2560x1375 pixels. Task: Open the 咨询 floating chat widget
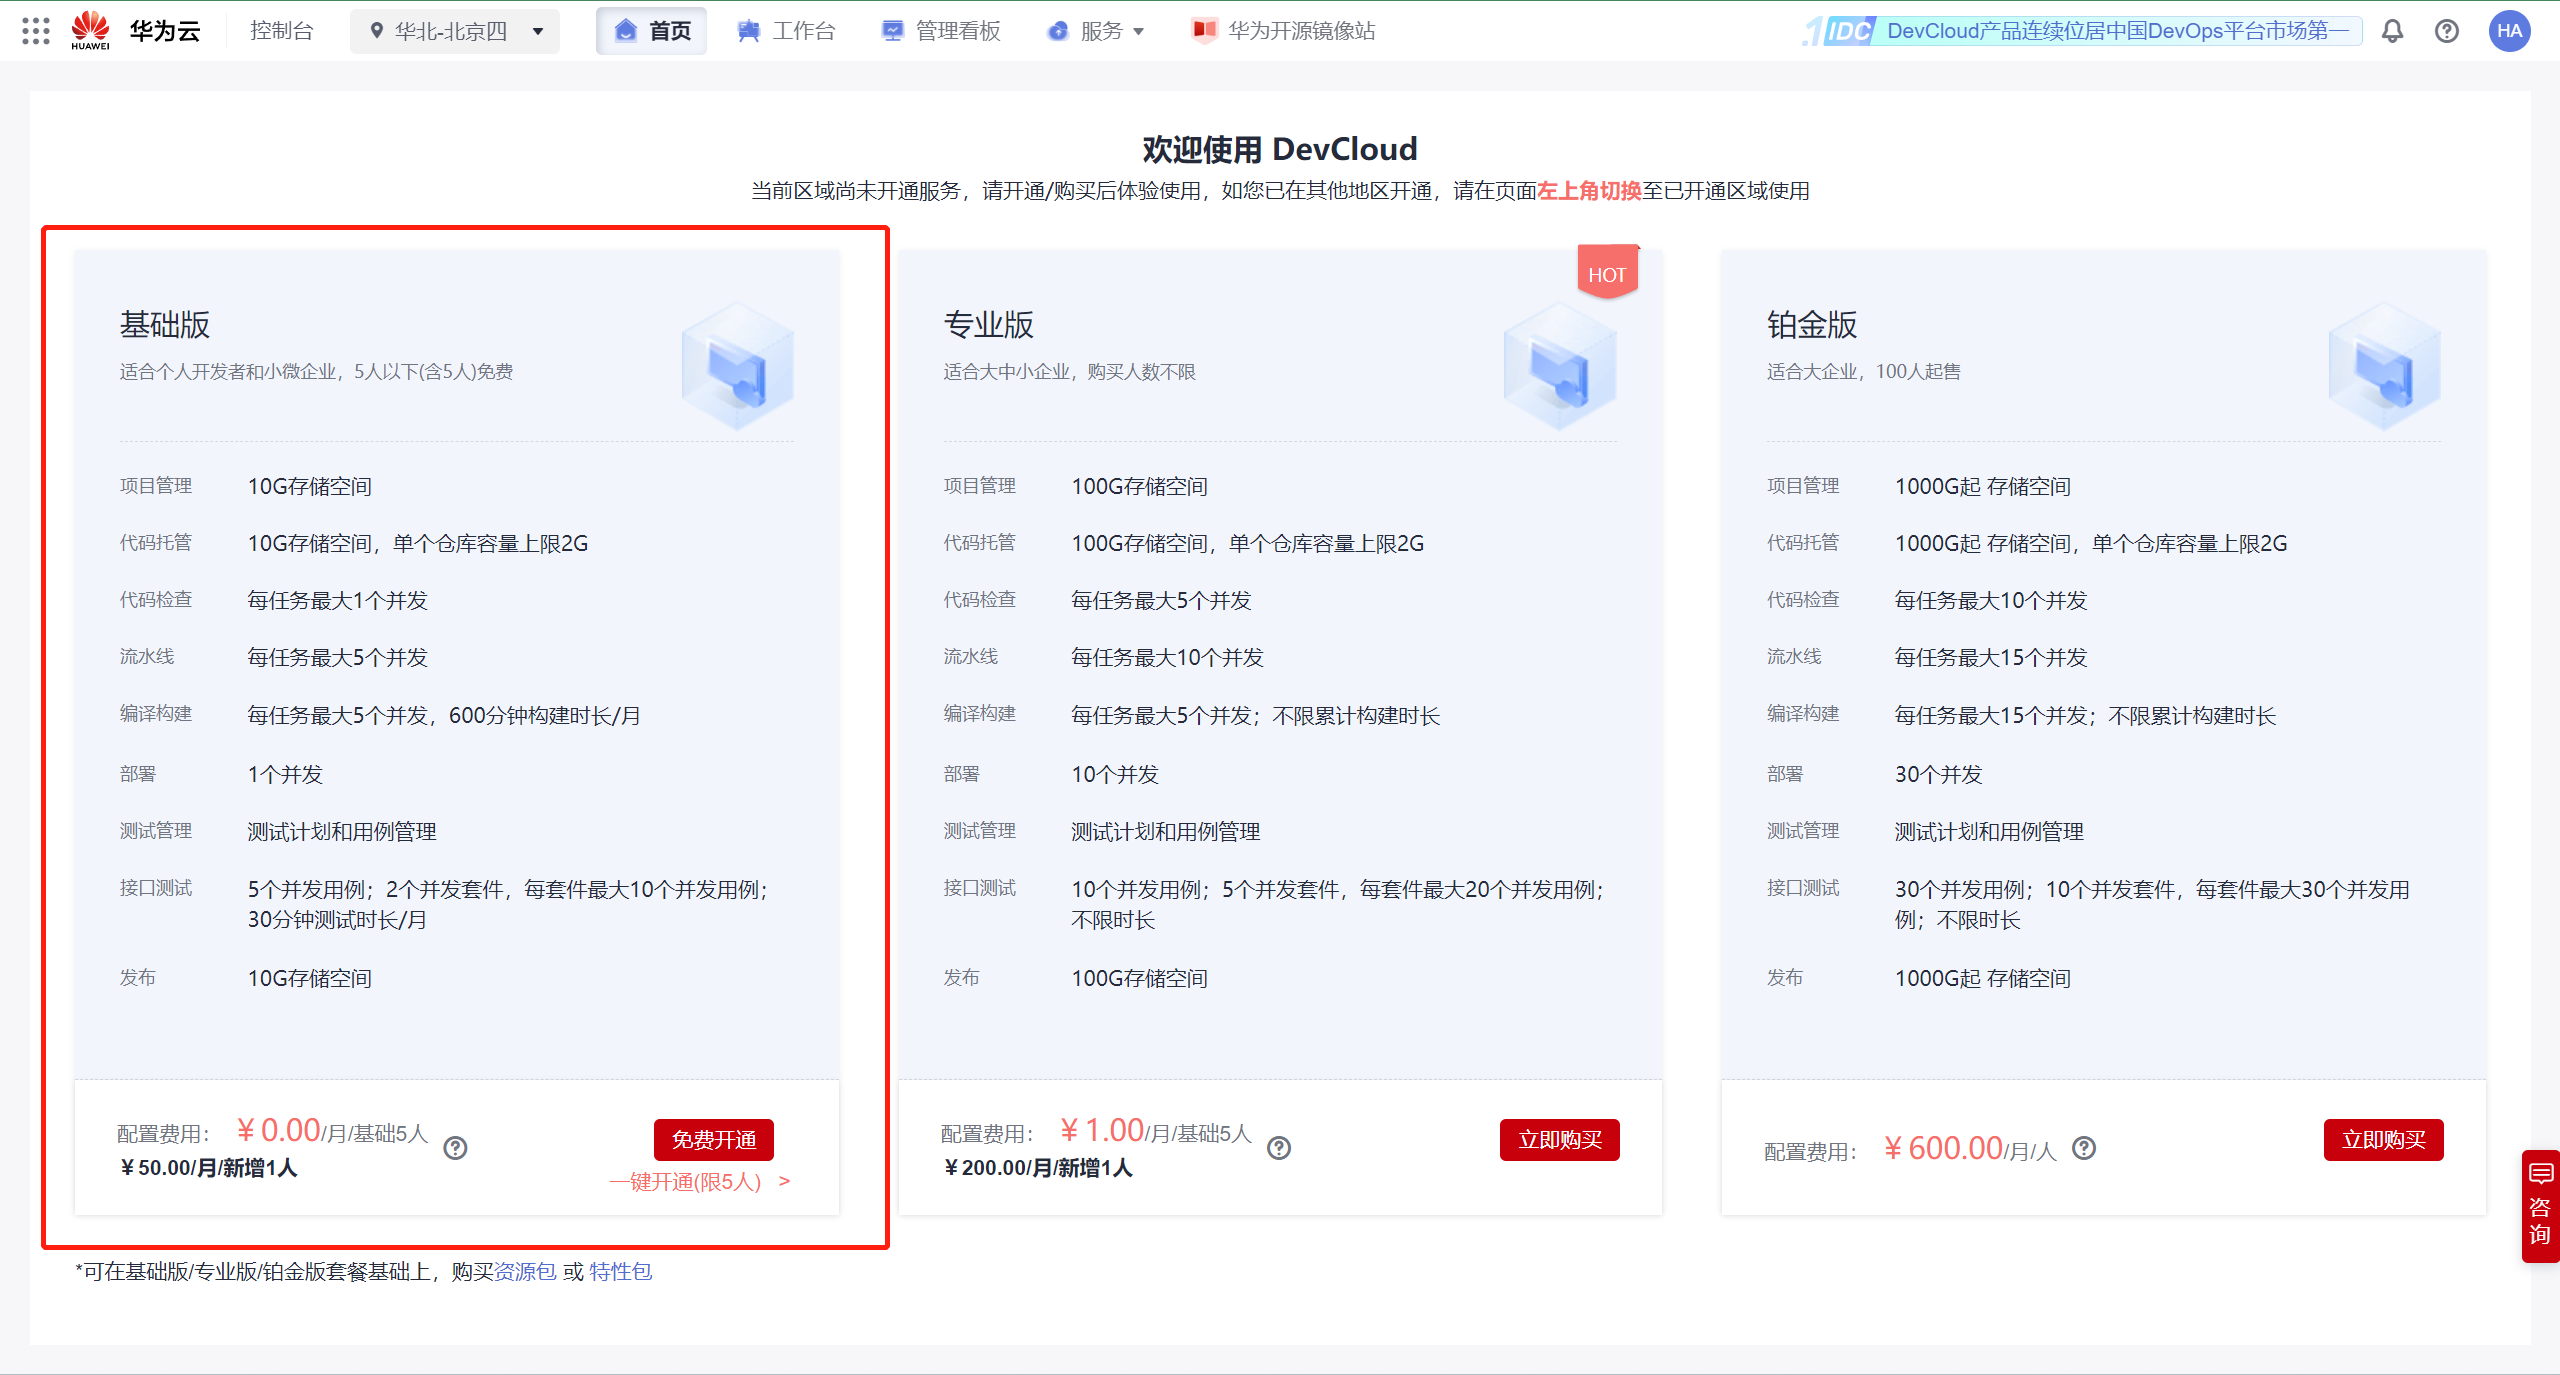coord(2540,1206)
